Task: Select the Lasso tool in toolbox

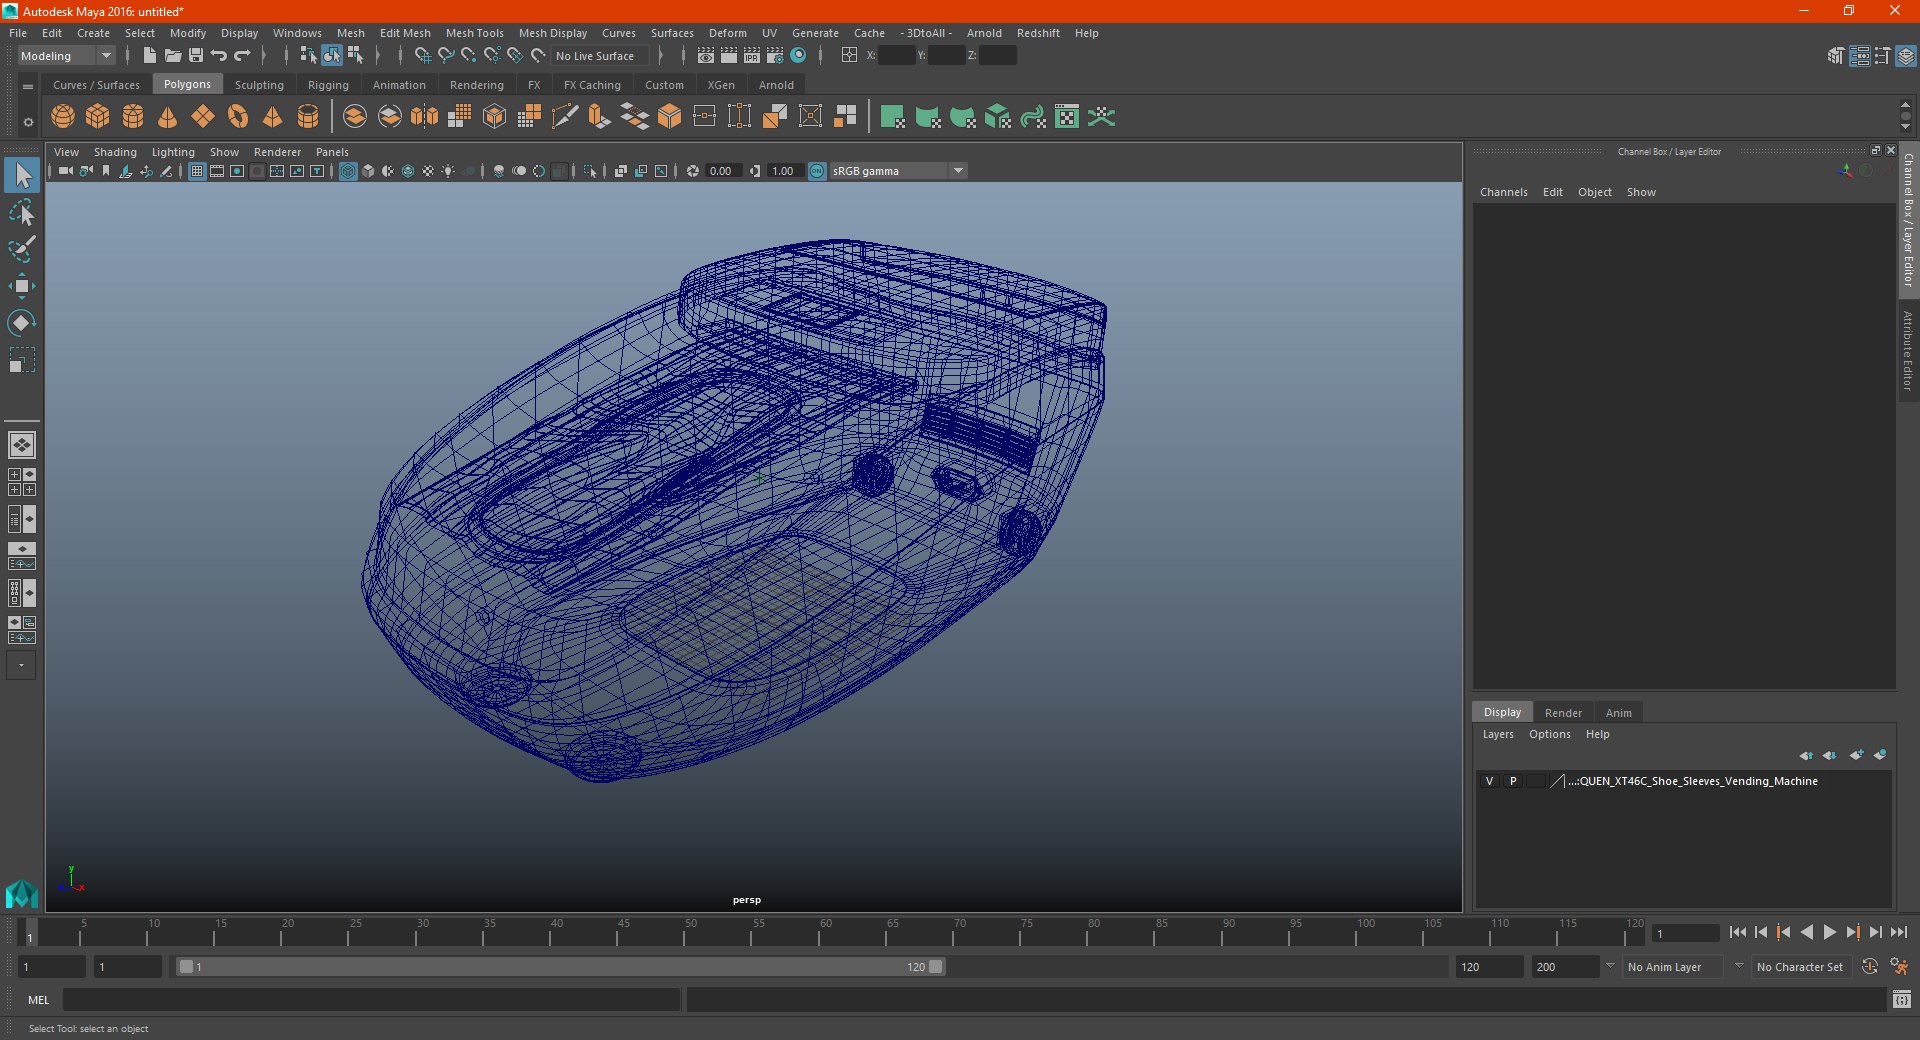Action: click(22, 213)
